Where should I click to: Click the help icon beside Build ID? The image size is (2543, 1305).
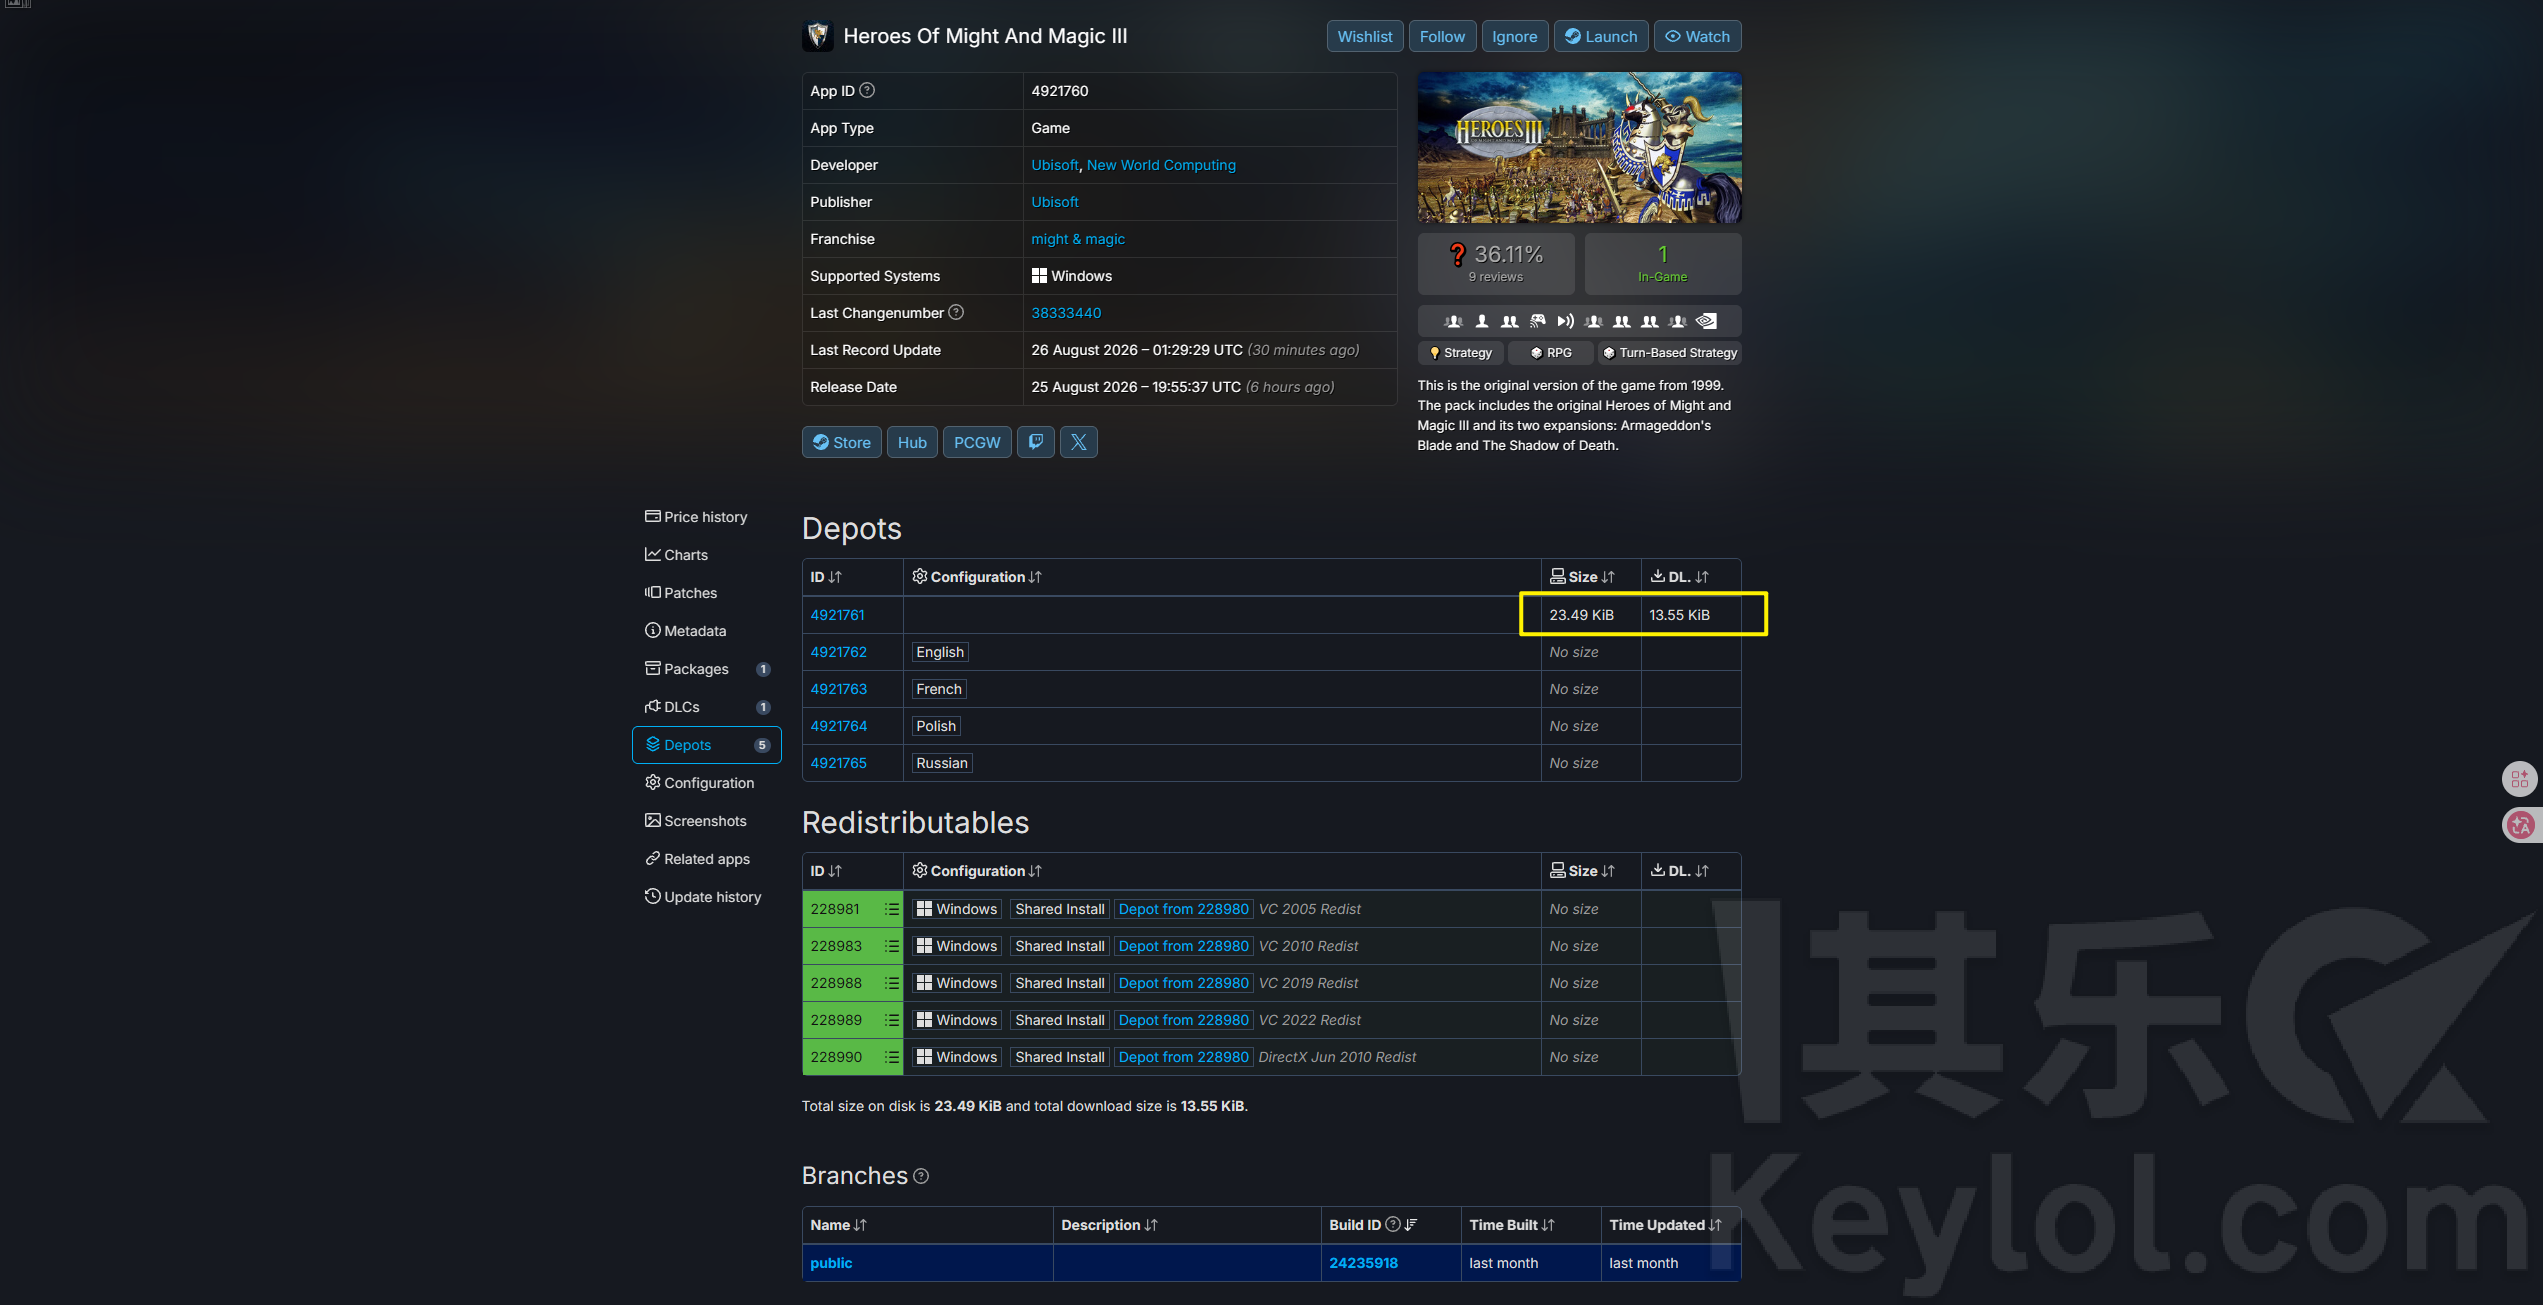[1393, 1224]
